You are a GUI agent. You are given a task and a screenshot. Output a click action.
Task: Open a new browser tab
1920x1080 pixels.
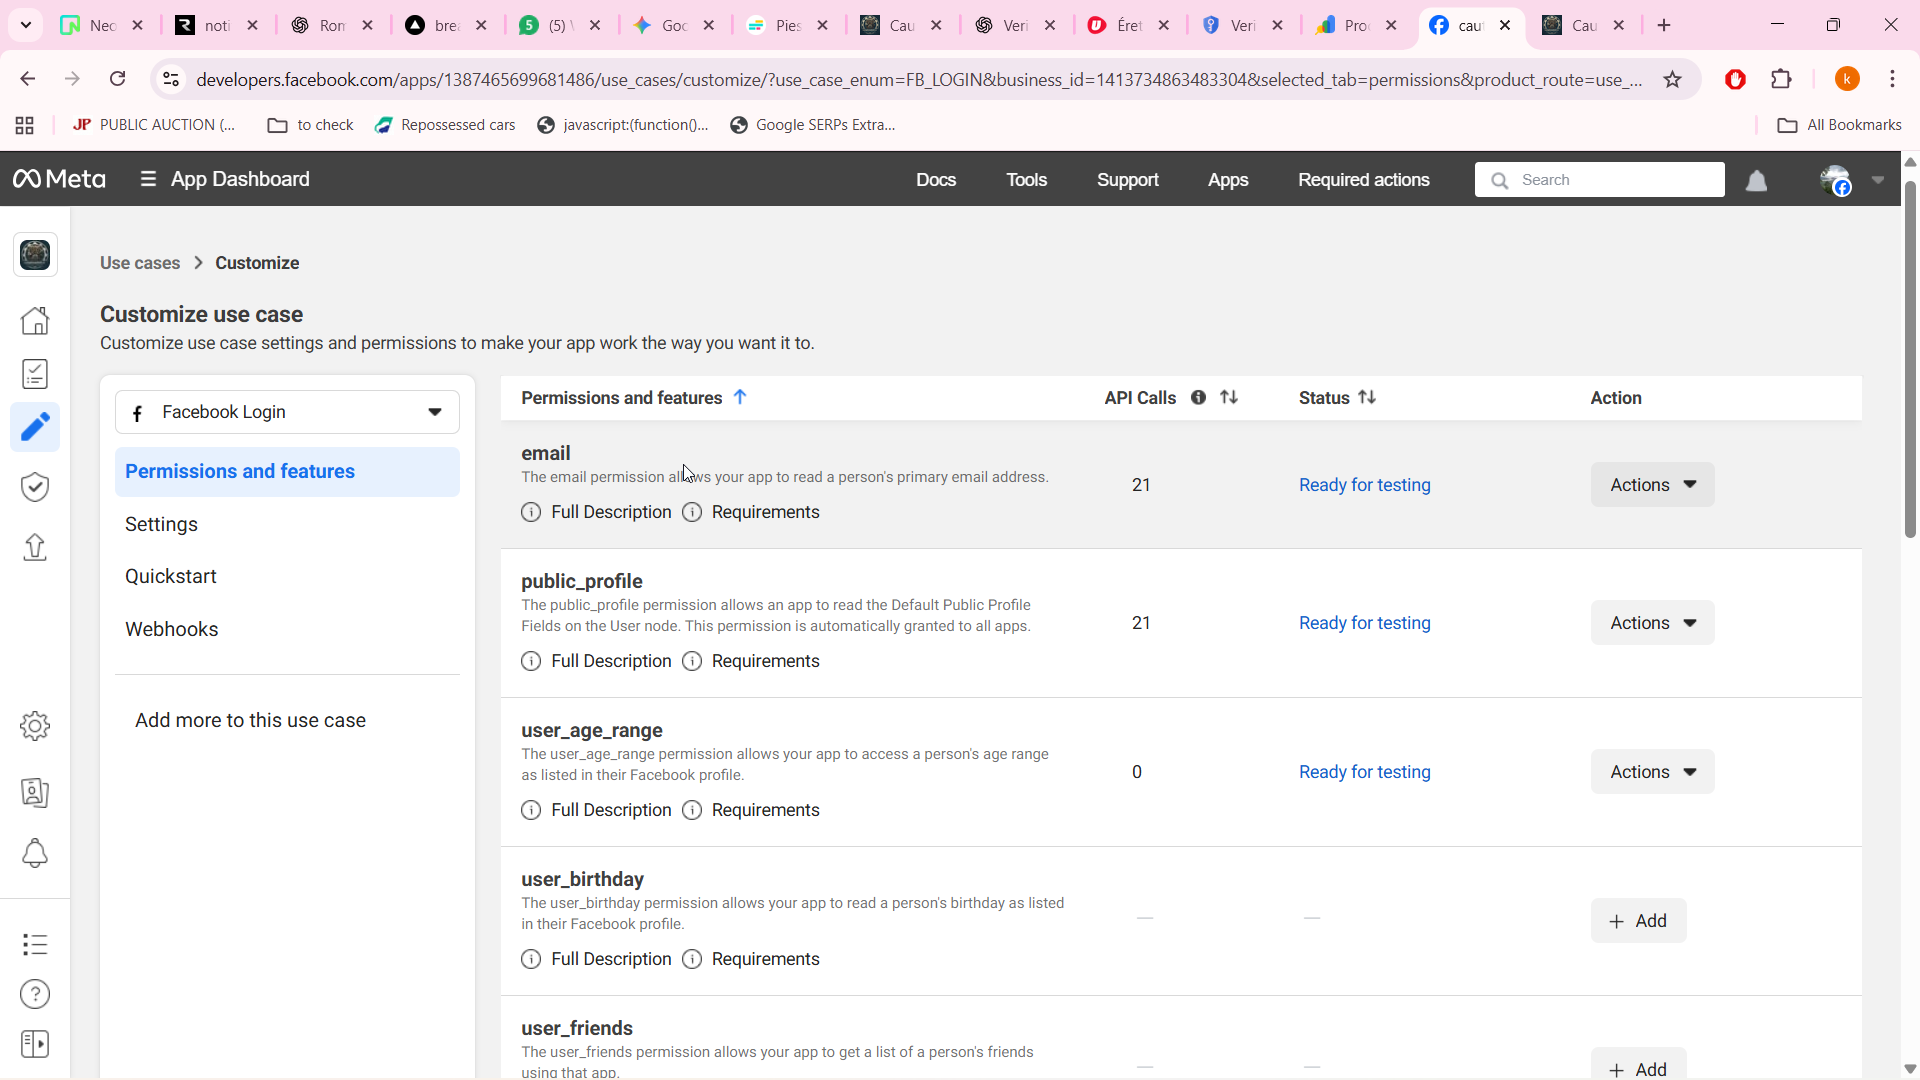(x=1664, y=25)
